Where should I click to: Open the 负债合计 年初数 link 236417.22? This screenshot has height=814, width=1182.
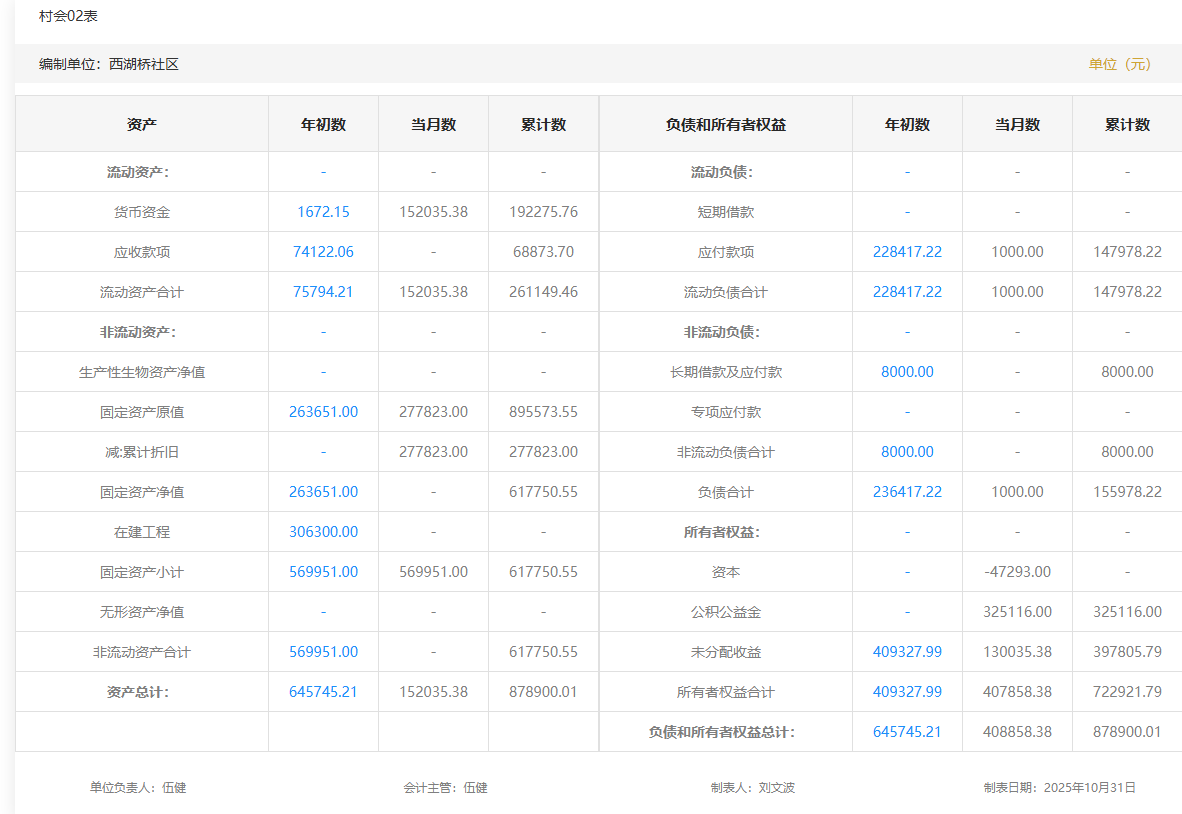[x=907, y=492]
